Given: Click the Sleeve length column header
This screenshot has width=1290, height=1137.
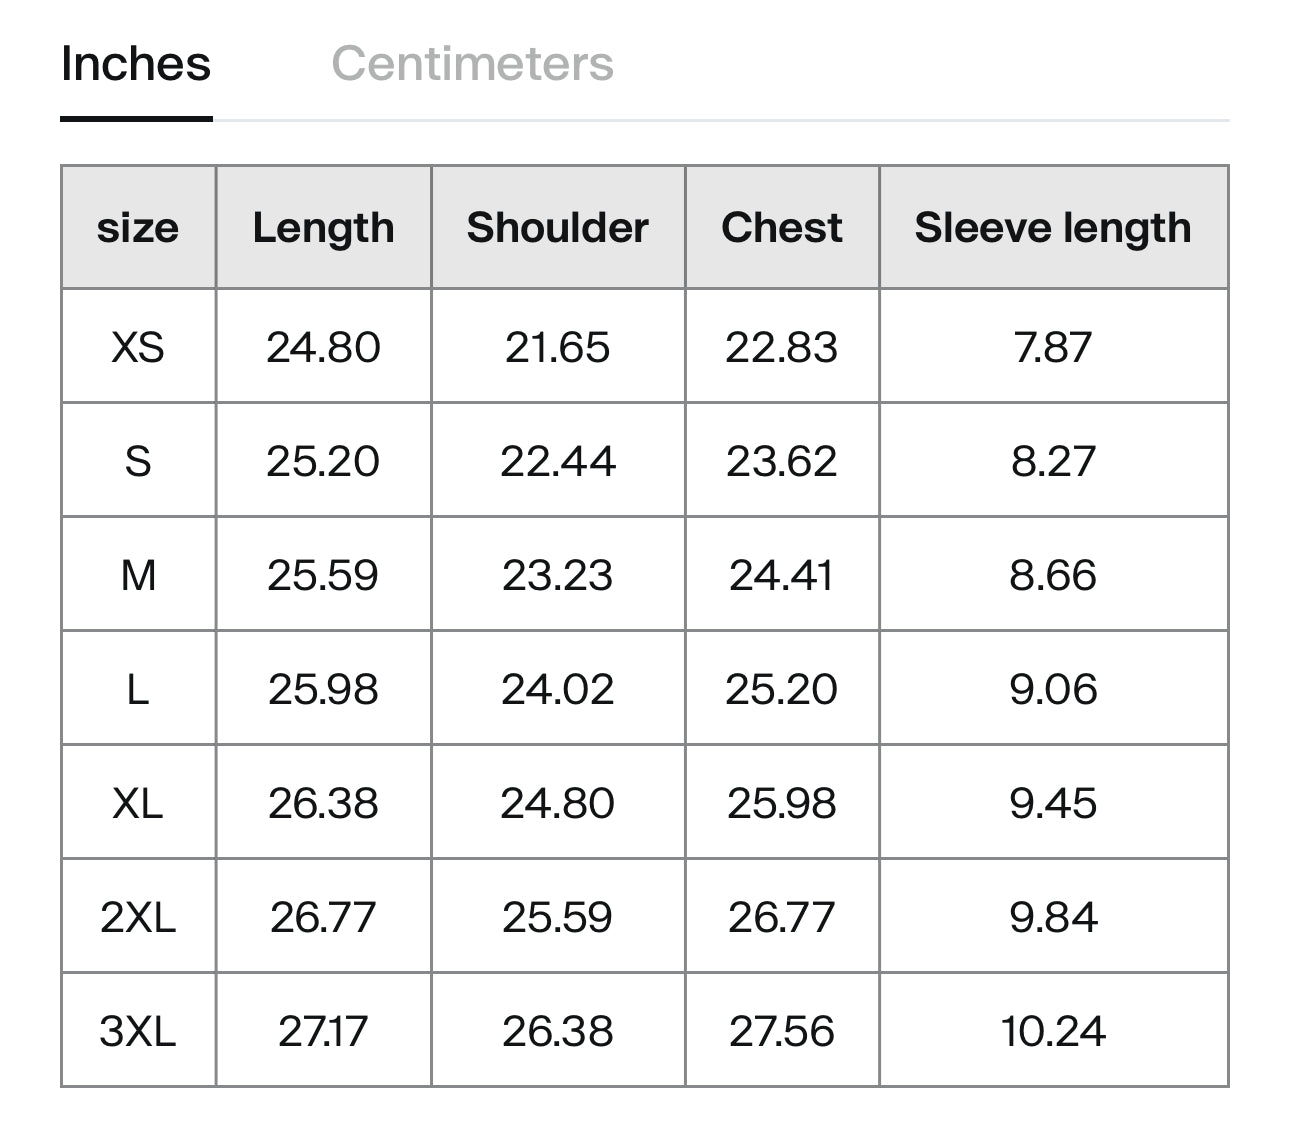Looking at the screenshot, I should tap(1052, 228).
